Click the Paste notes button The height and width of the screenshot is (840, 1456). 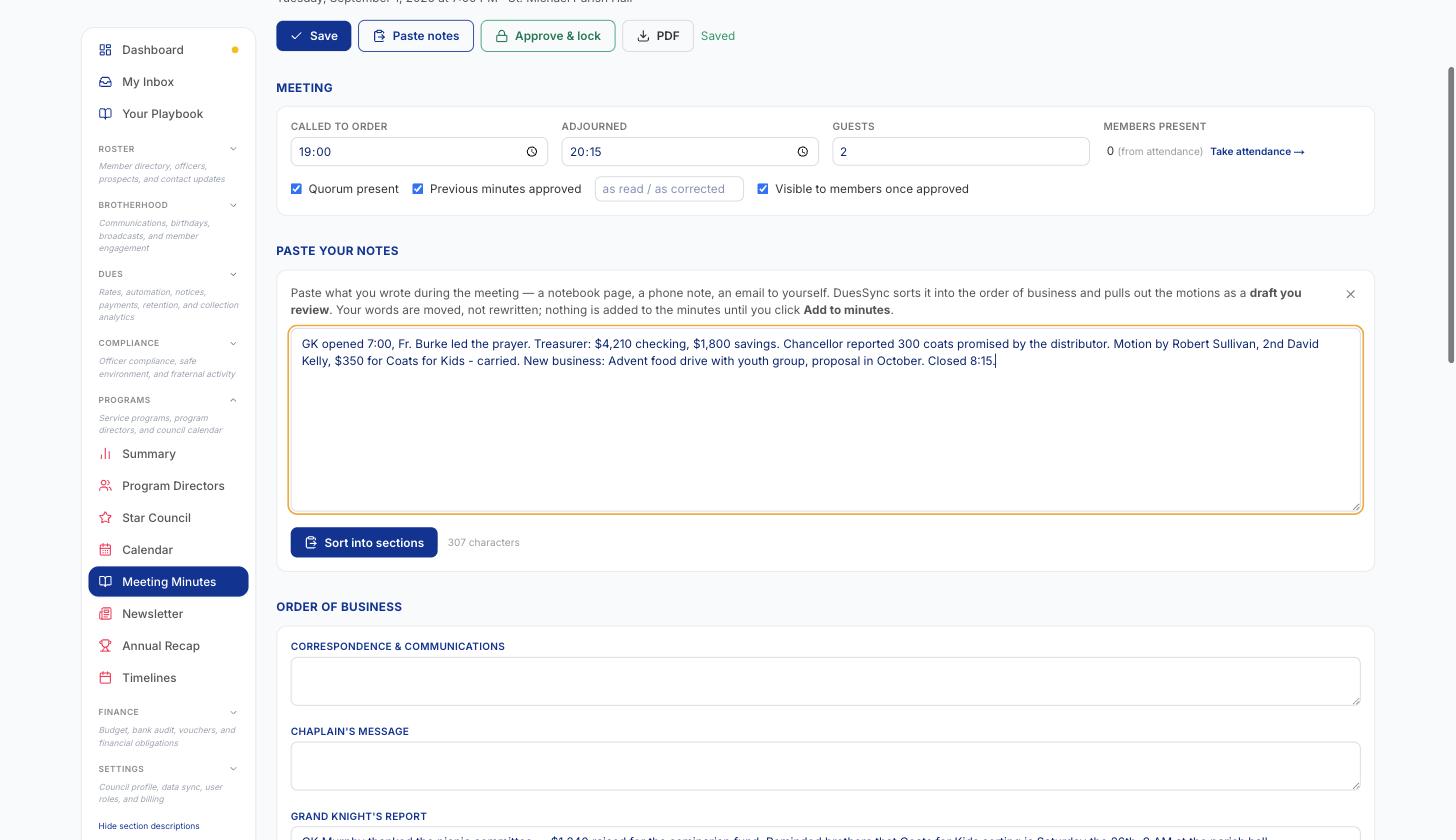(x=416, y=36)
